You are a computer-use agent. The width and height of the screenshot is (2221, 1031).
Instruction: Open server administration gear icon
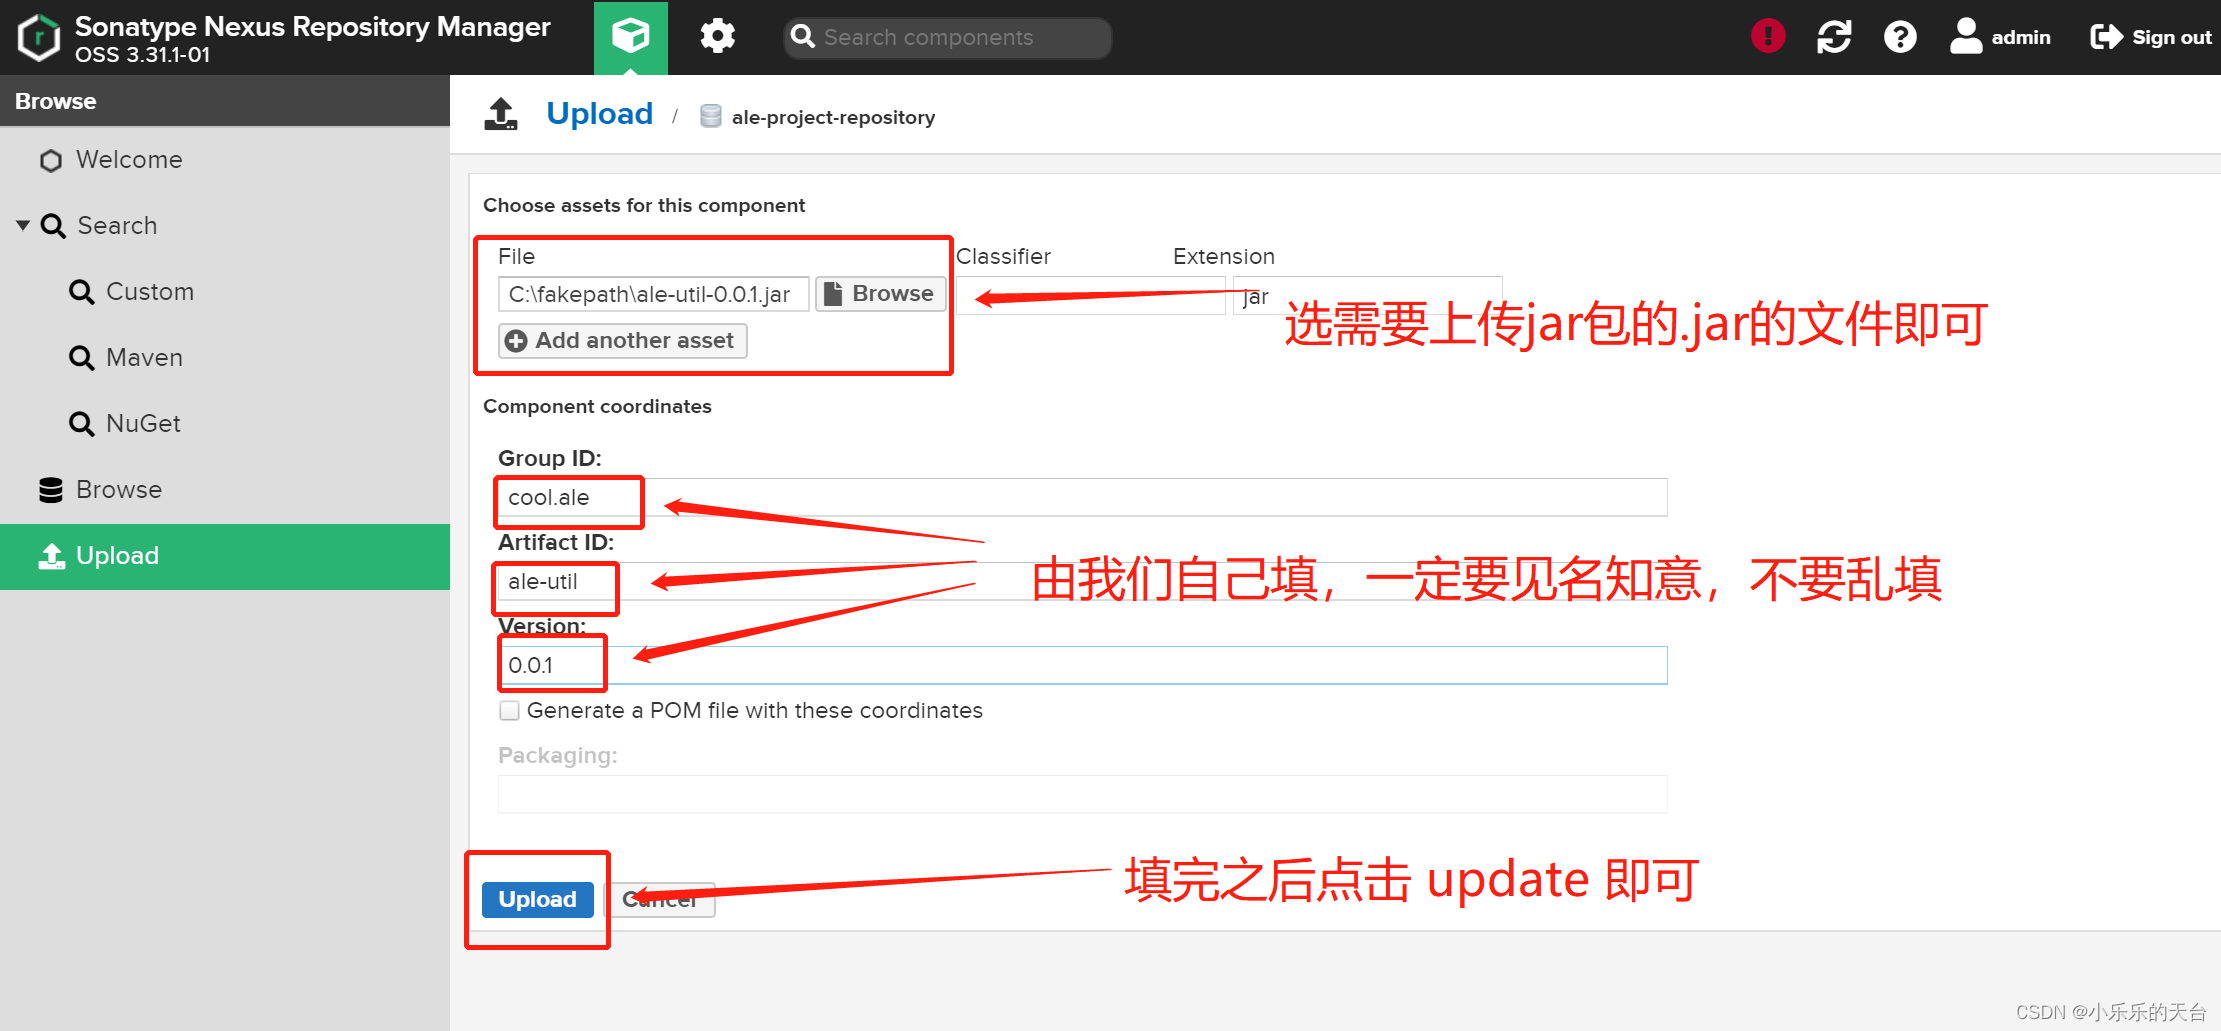click(717, 37)
